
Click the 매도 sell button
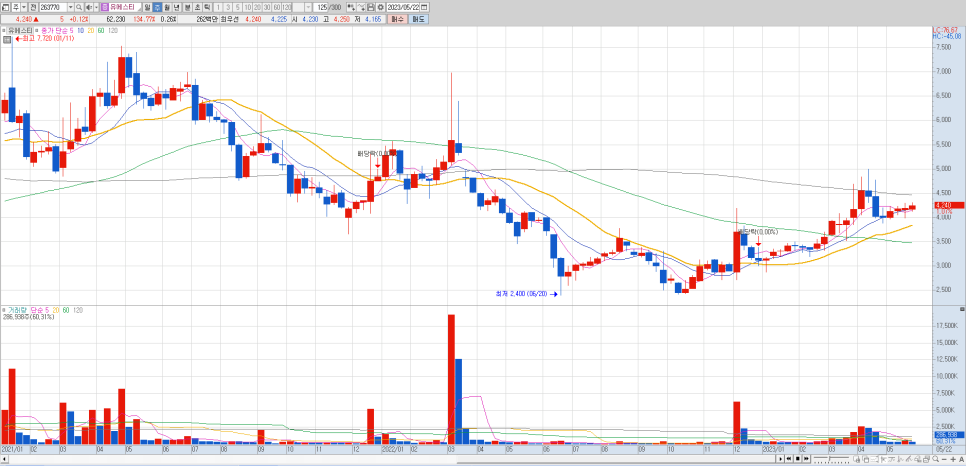coord(418,19)
